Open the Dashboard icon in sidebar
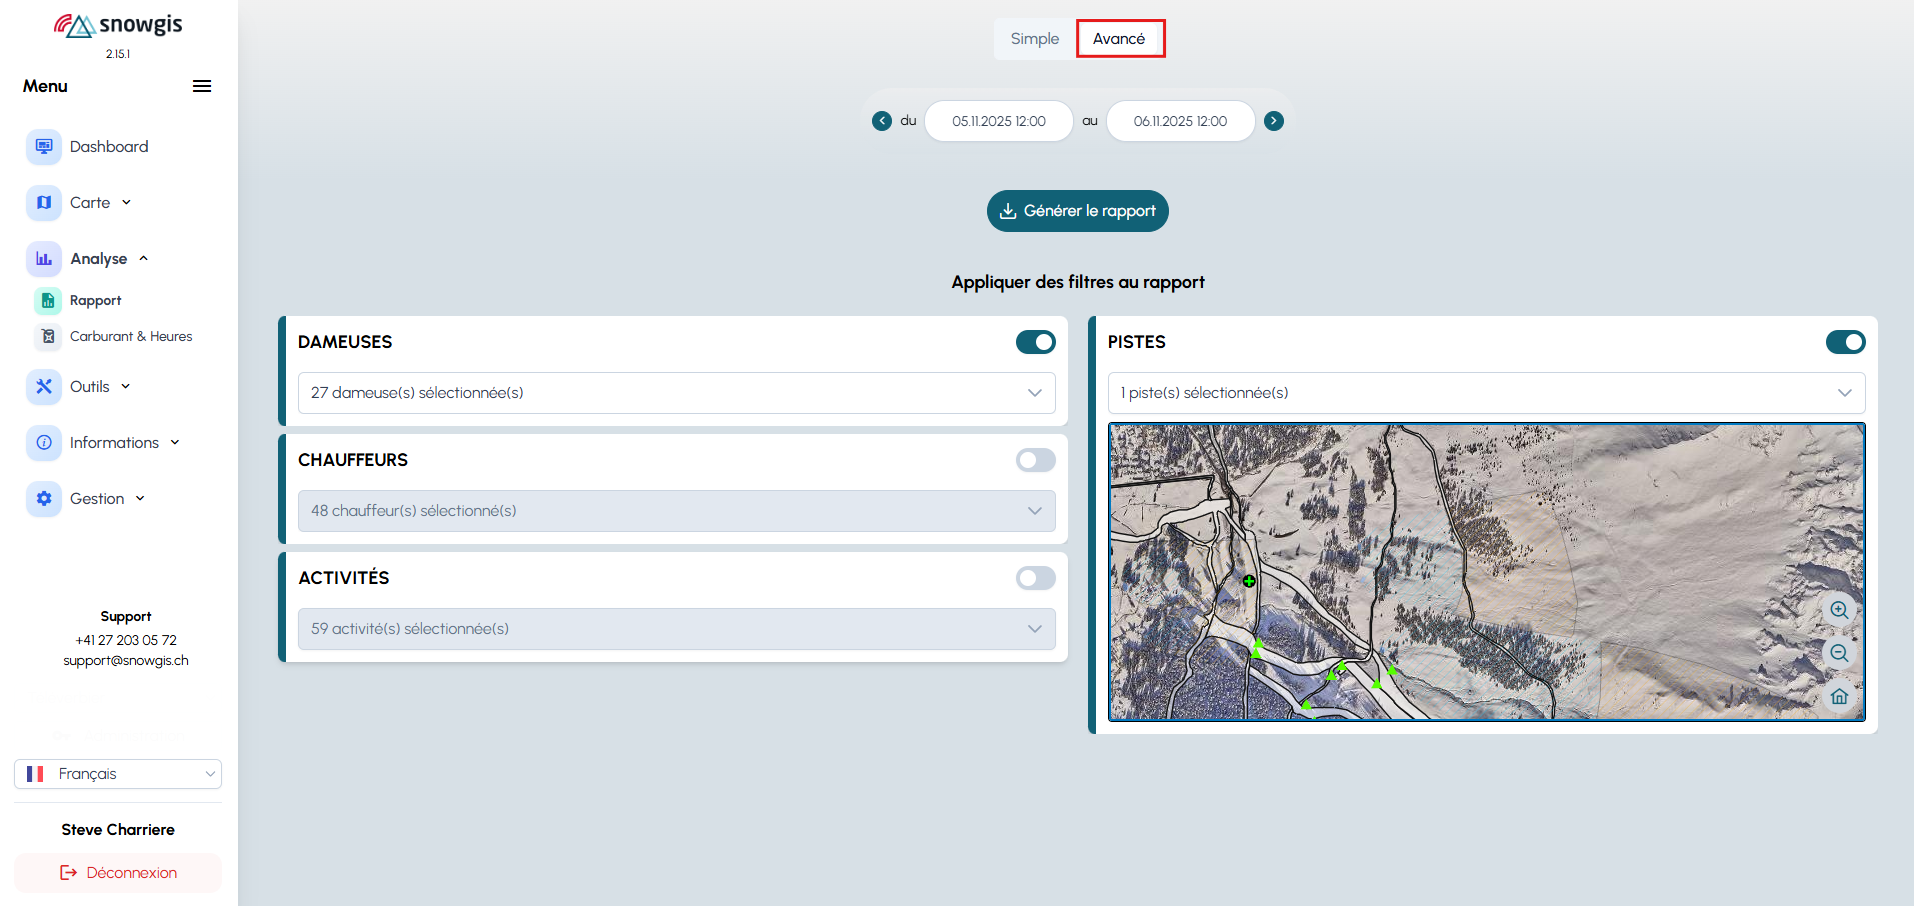Viewport: 1914px width, 906px height. click(x=44, y=147)
